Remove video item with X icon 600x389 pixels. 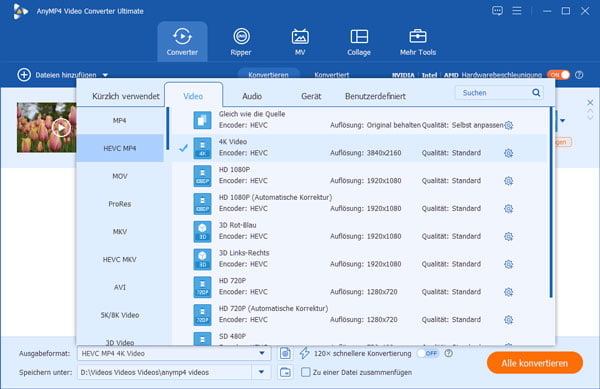coord(590,103)
